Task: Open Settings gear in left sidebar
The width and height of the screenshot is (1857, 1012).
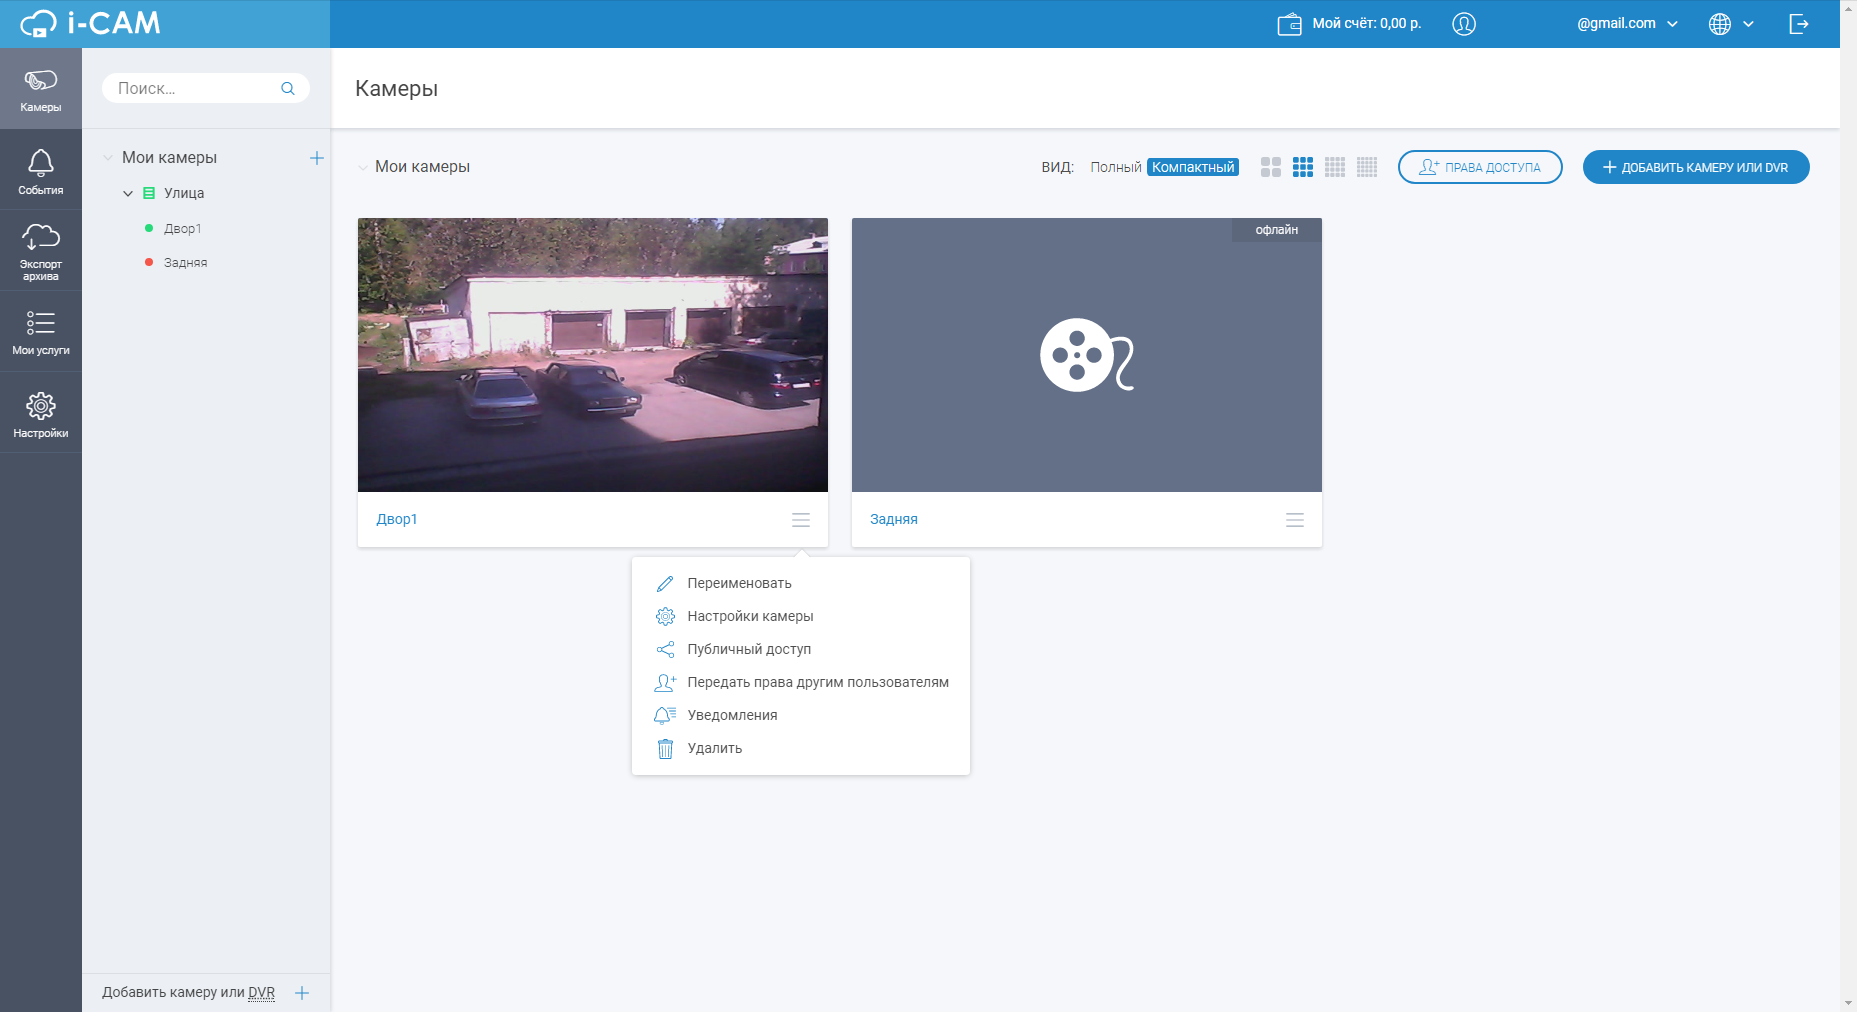Action: tap(41, 414)
